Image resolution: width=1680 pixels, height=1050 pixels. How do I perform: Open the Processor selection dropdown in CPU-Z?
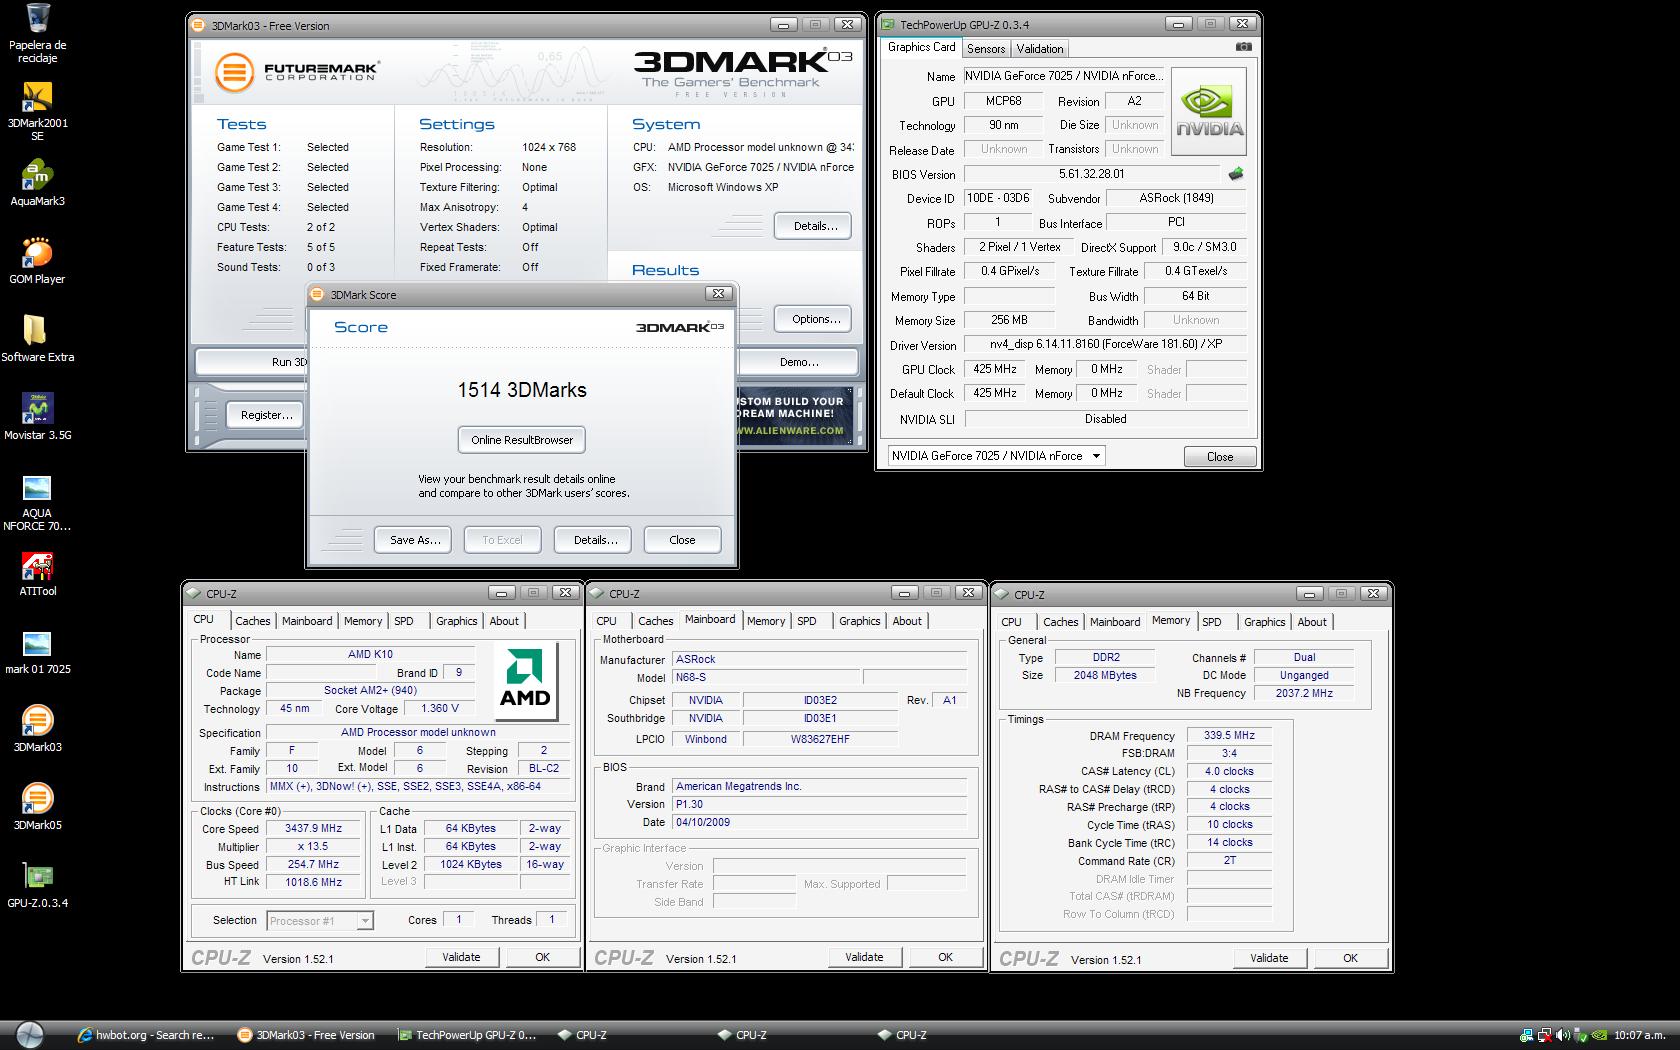point(319,921)
